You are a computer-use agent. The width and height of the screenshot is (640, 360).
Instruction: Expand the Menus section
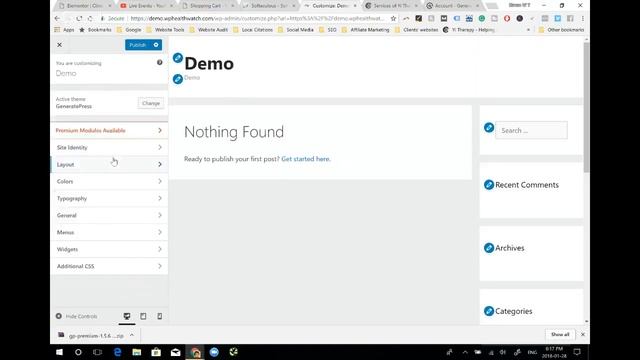coord(109,232)
